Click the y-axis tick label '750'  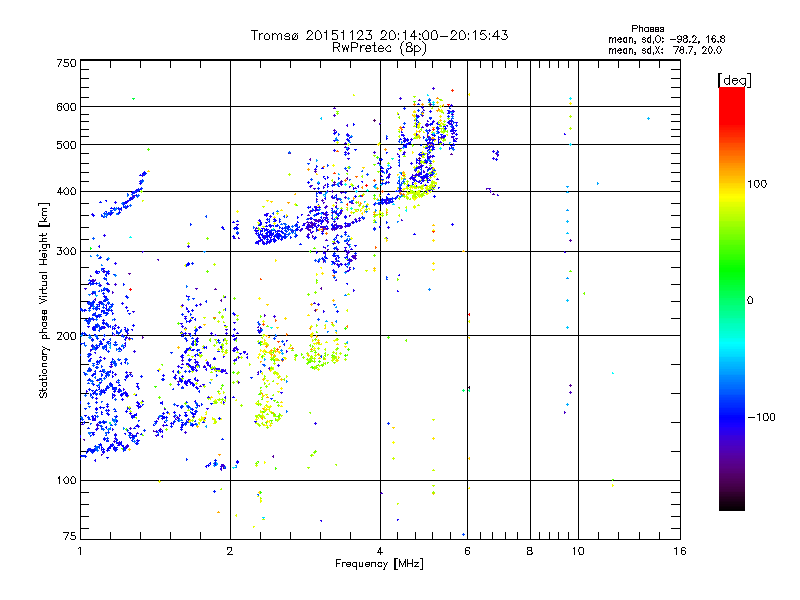(x=66, y=63)
